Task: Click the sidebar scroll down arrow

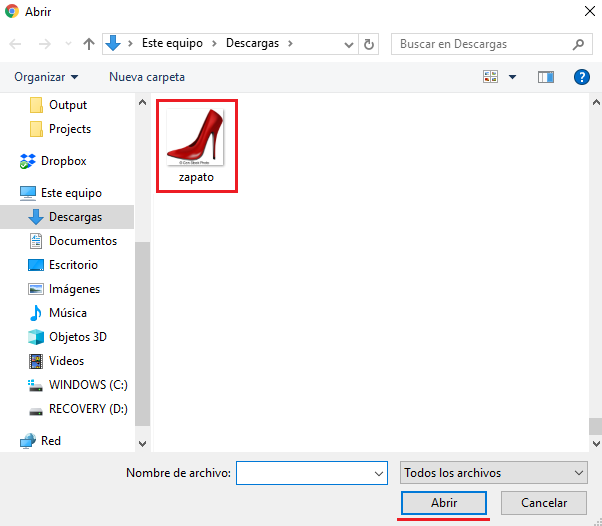Action: coord(141,442)
